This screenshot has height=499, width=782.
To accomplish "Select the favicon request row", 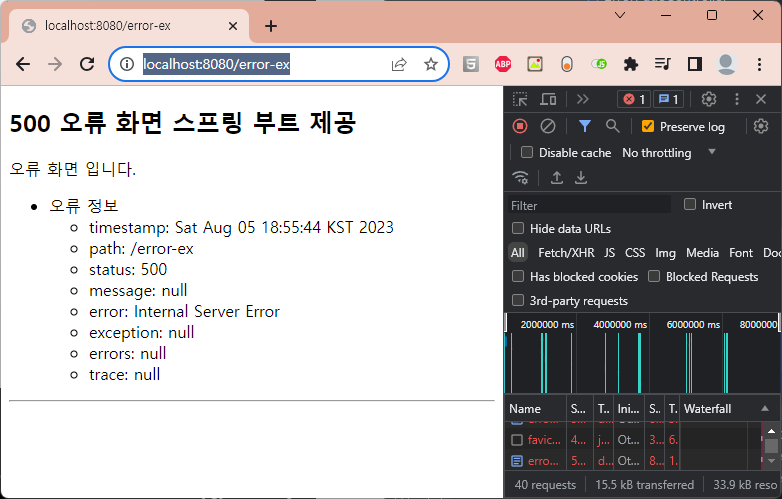I will pyautogui.click(x=633, y=440).
